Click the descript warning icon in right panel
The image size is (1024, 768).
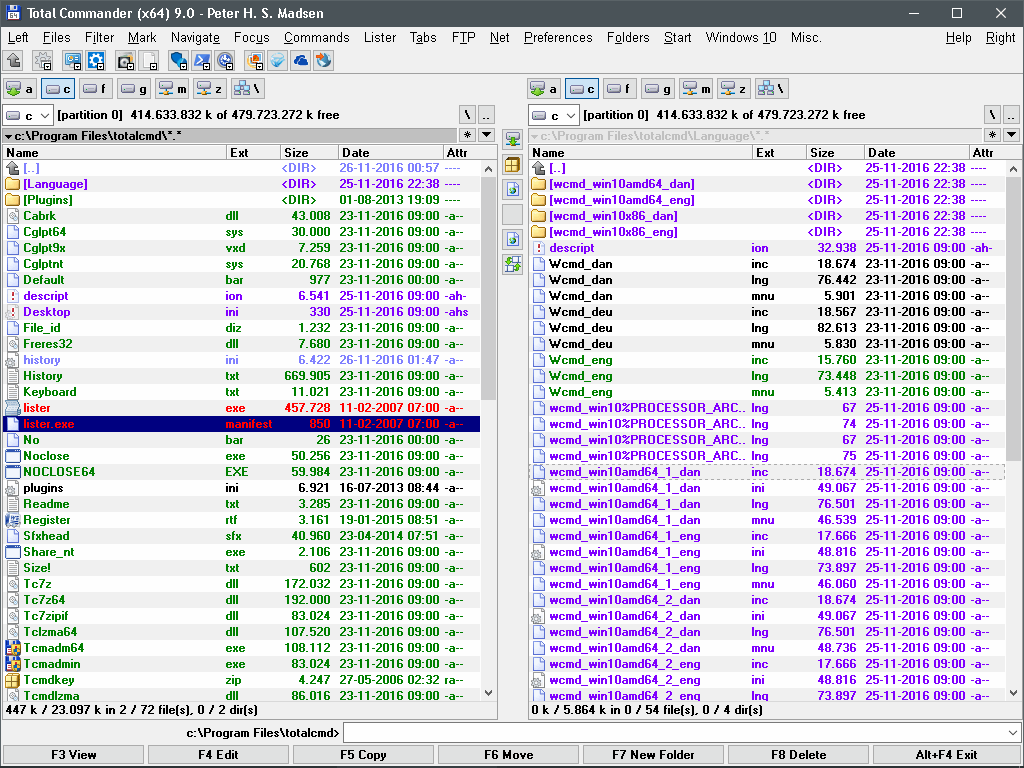pyautogui.click(x=538, y=248)
